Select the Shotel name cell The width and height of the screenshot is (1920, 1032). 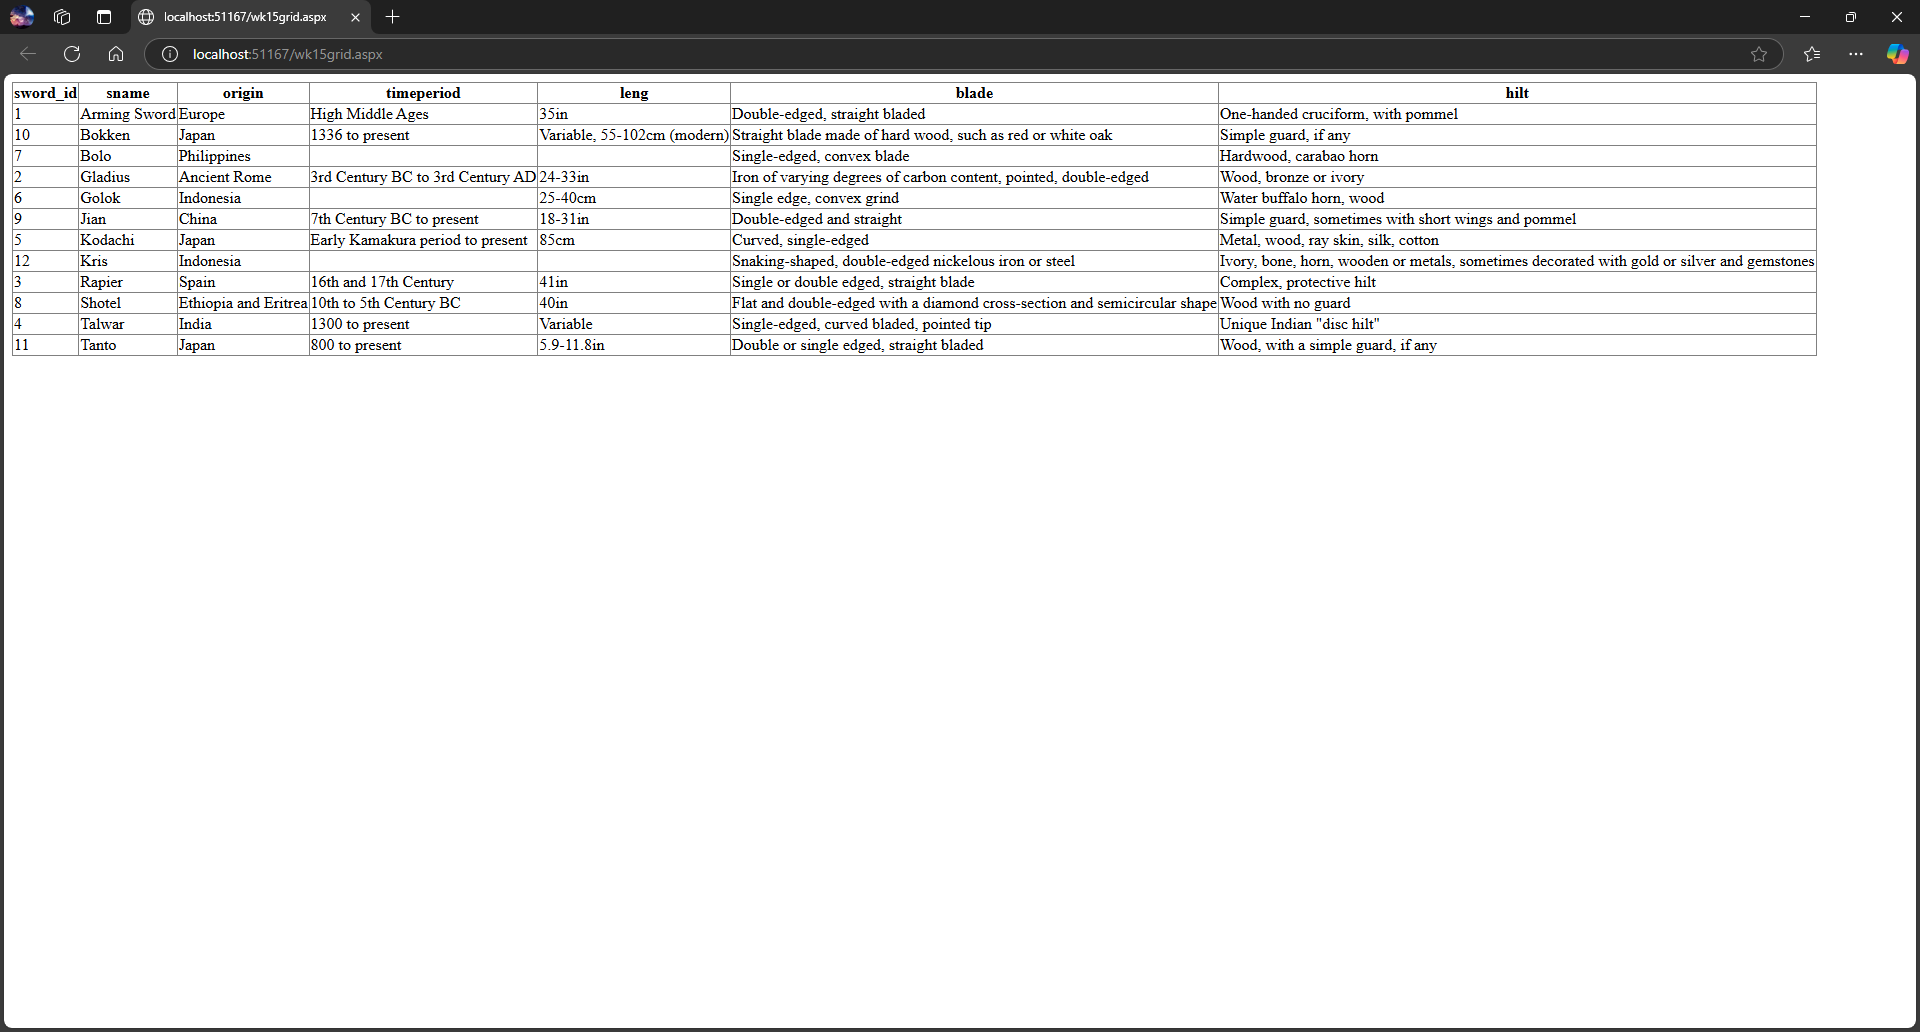click(x=128, y=303)
